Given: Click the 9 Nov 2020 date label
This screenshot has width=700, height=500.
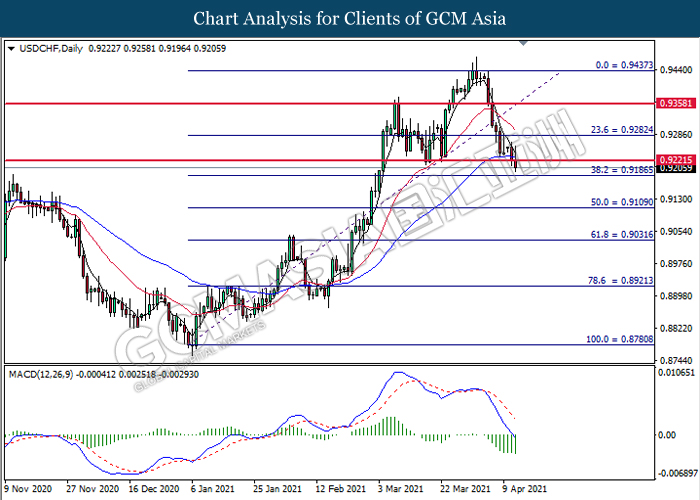Looking at the screenshot, I should tap(30, 490).
